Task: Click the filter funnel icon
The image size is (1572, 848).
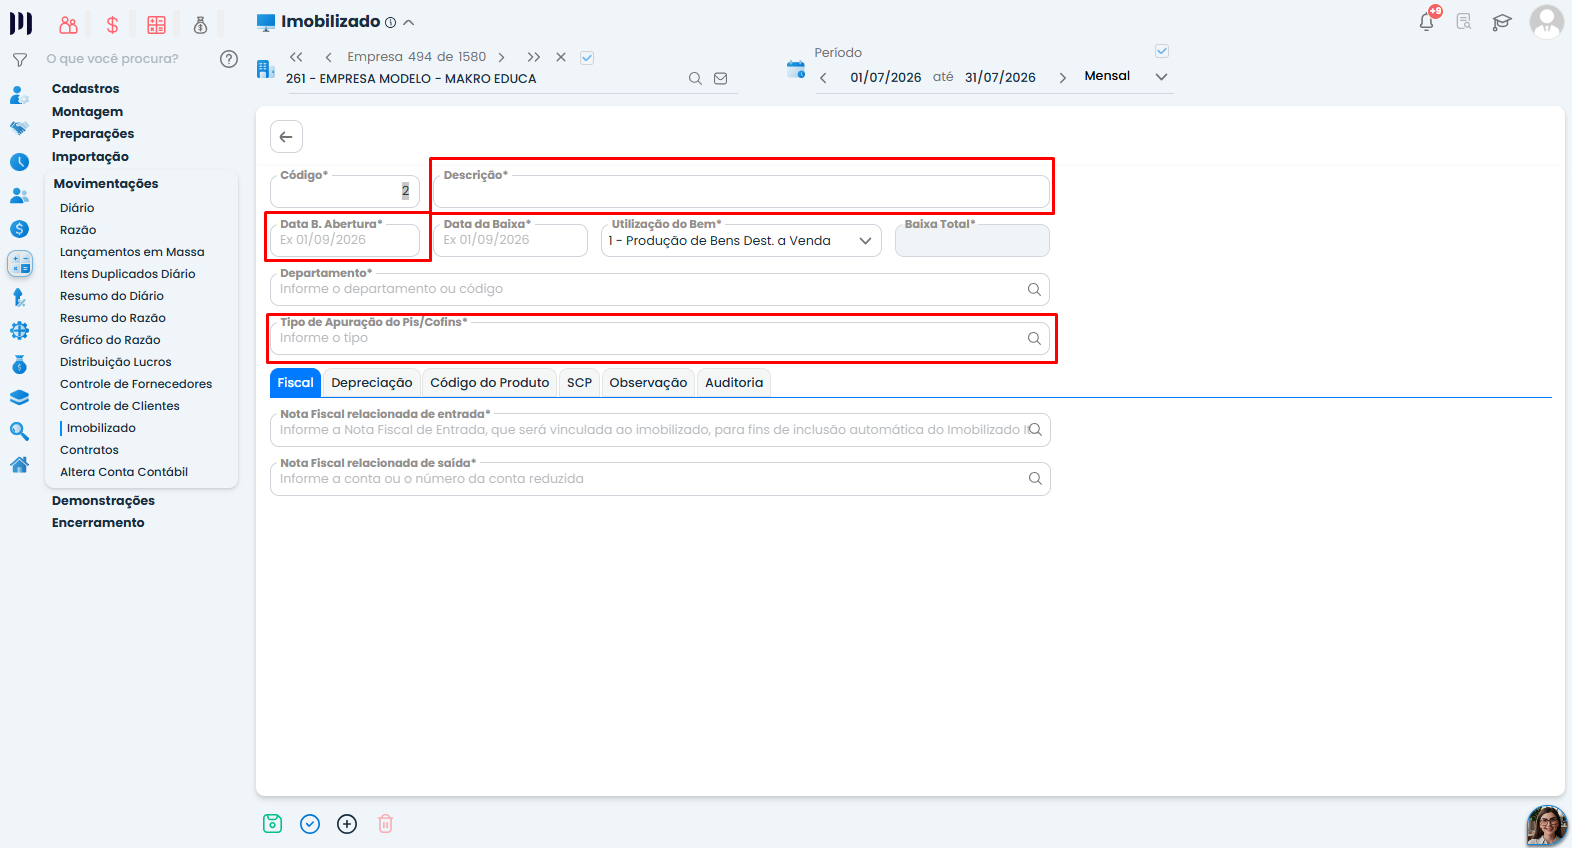Action: point(19,60)
